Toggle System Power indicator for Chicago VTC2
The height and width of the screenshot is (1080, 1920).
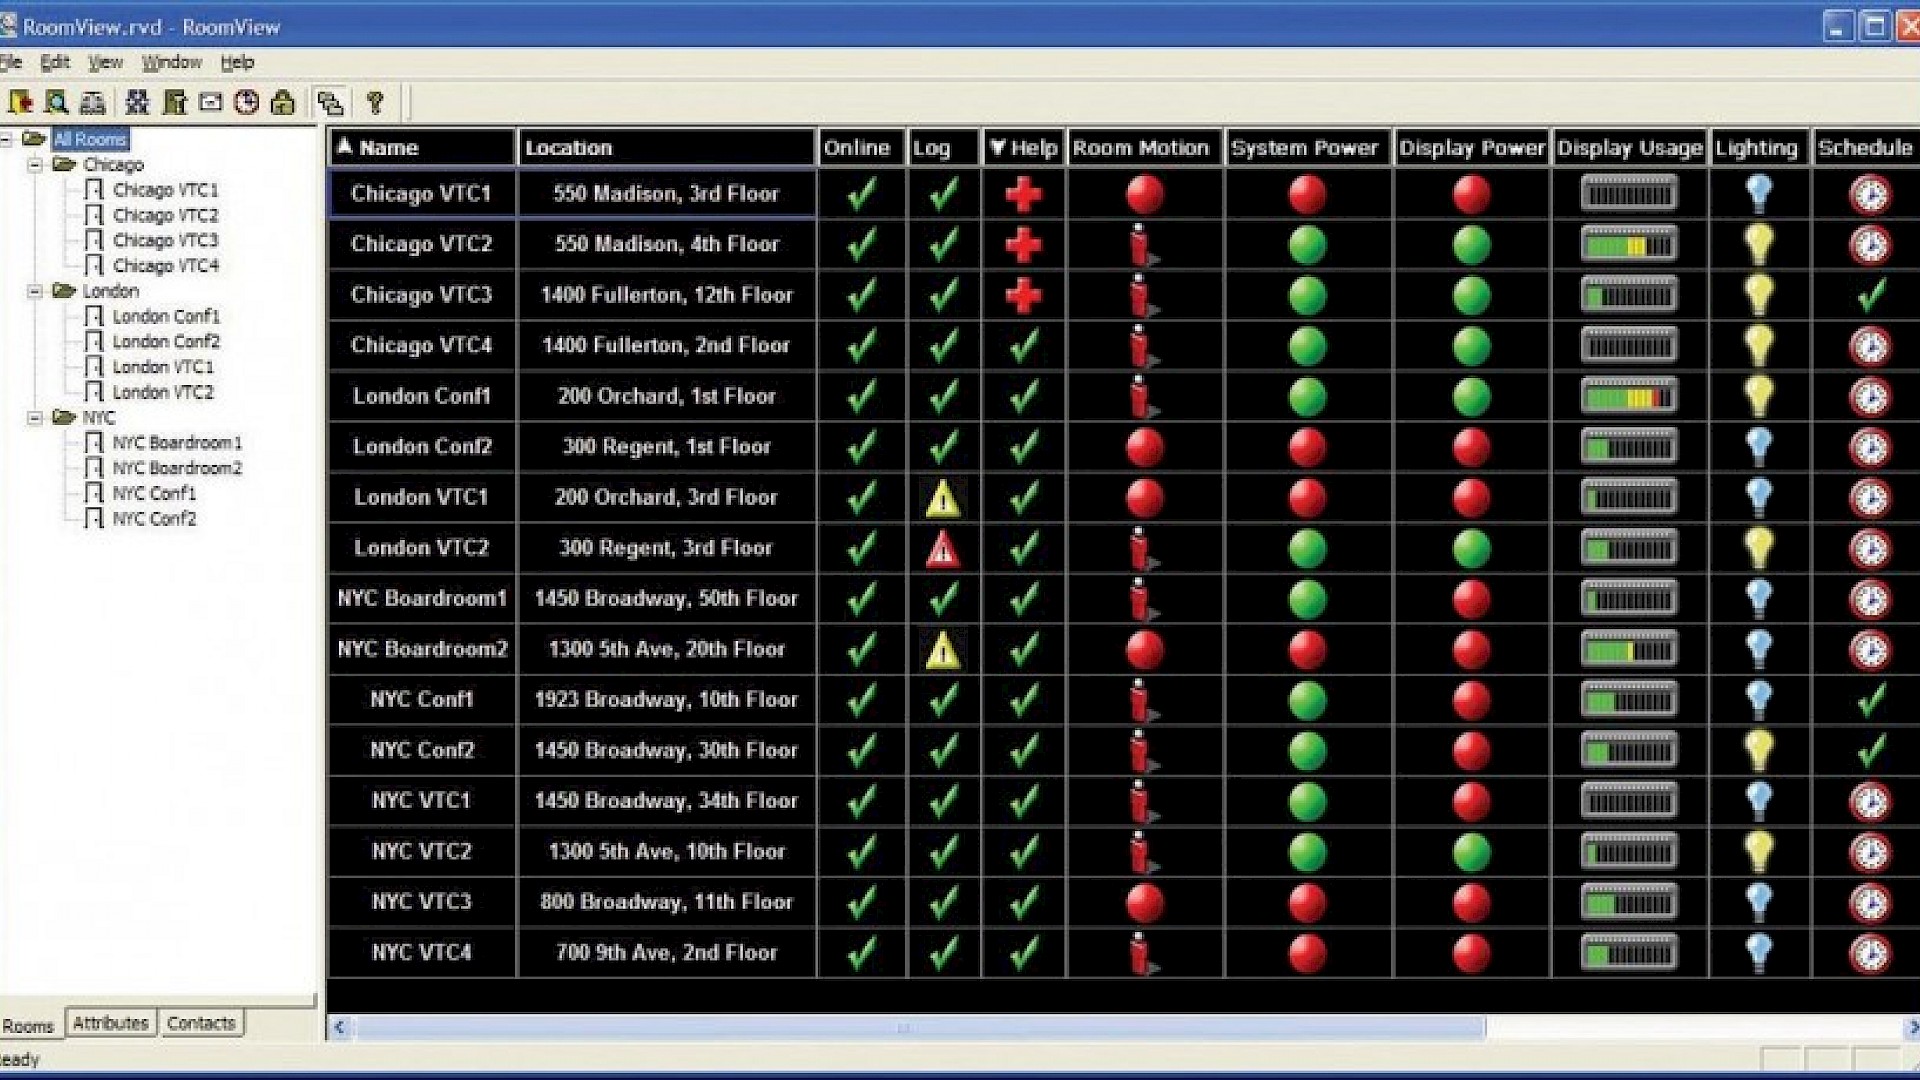(1306, 245)
